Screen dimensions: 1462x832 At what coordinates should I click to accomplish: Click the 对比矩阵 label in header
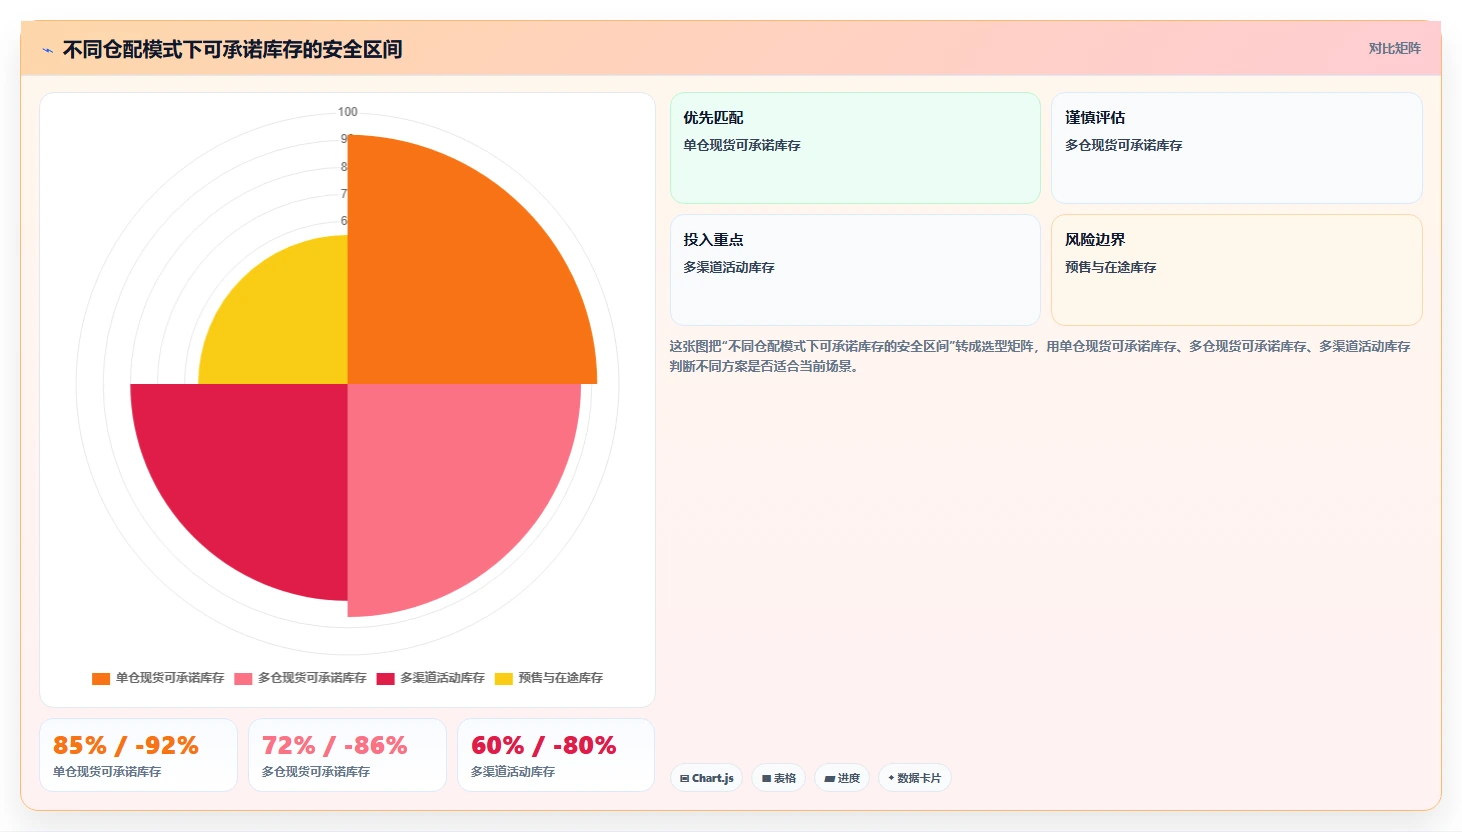click(1394, 48)
